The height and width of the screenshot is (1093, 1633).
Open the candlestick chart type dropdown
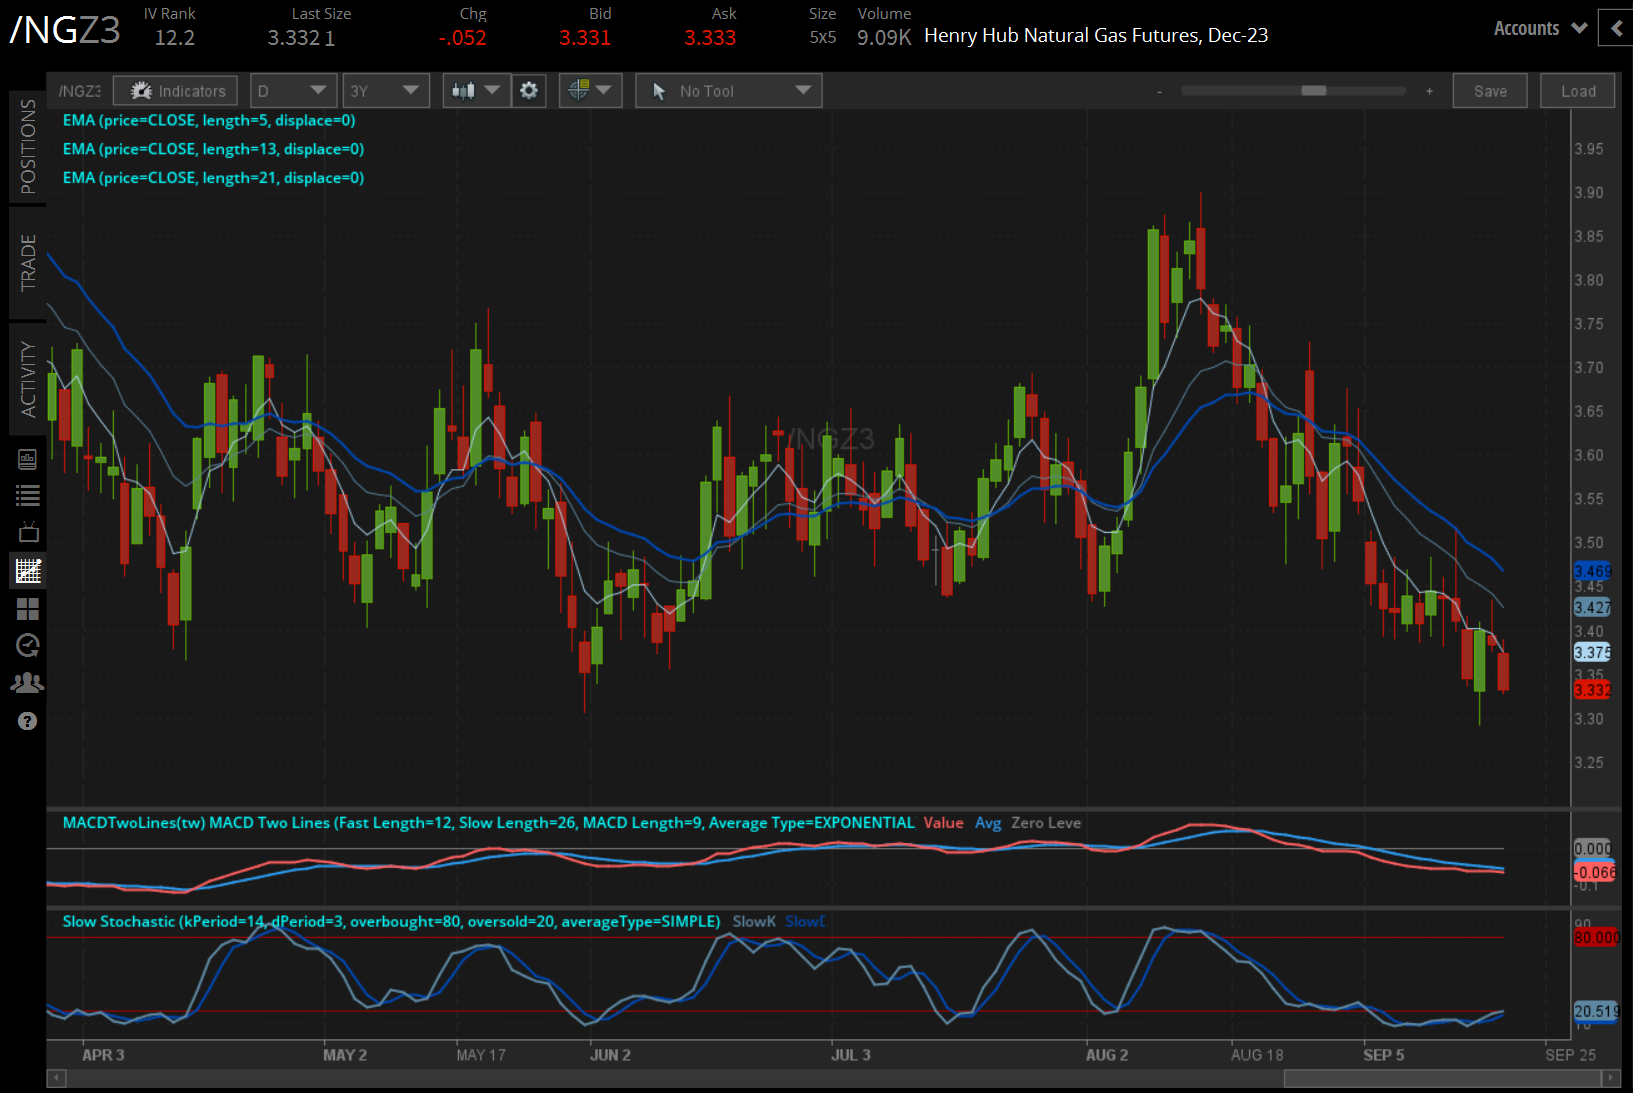click(x=475, y=91)
